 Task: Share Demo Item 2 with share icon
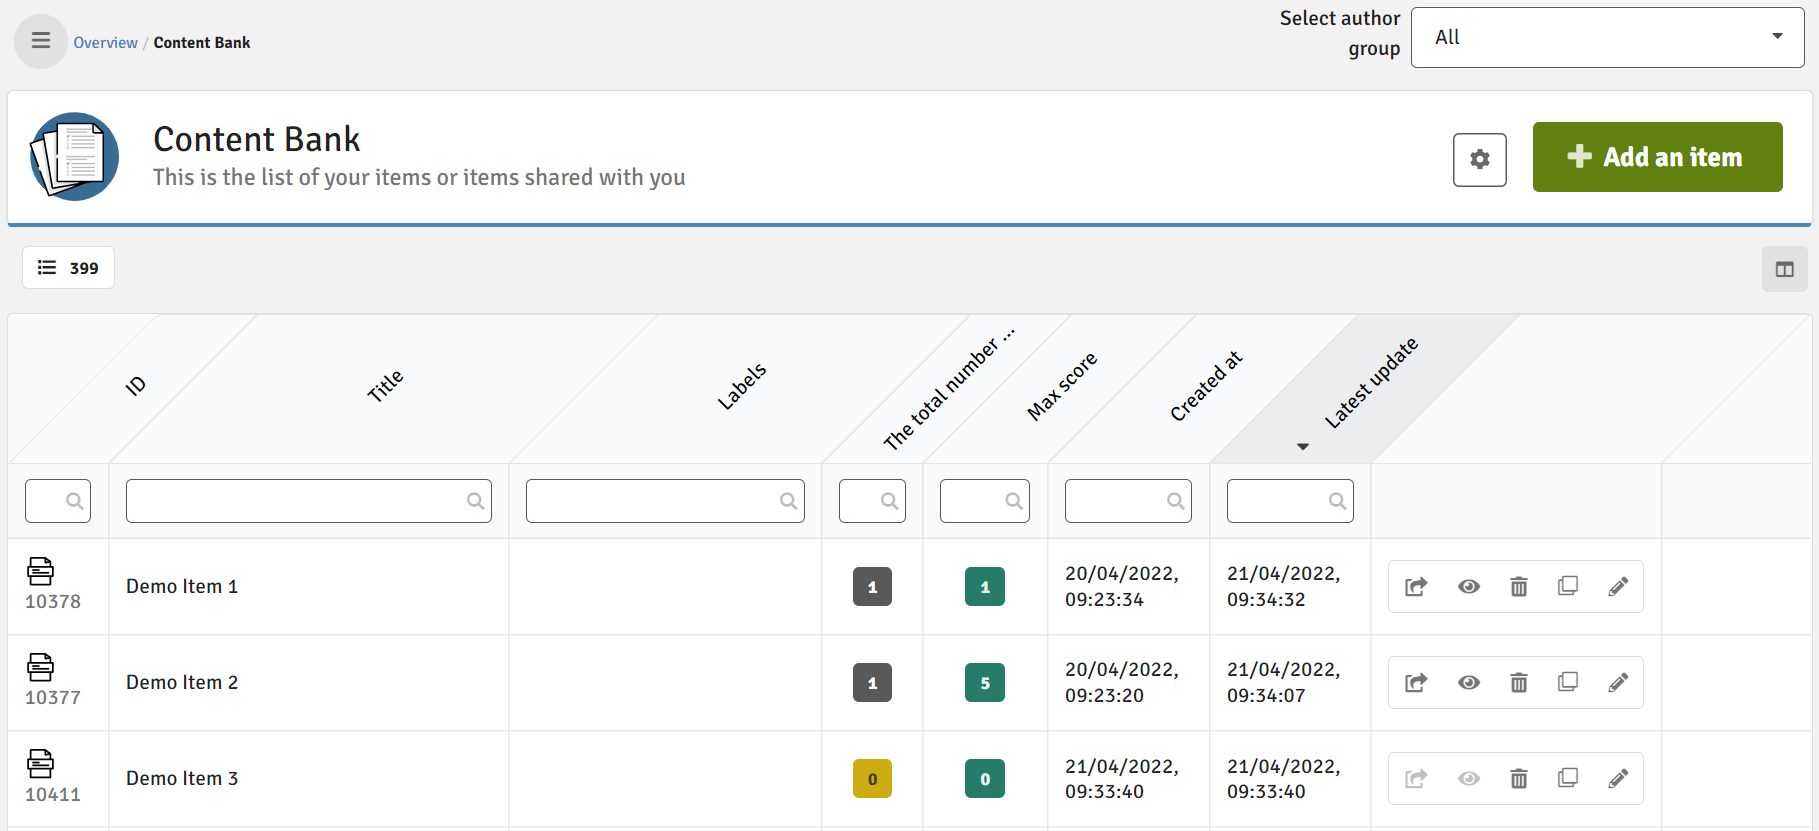(1416, 683)
